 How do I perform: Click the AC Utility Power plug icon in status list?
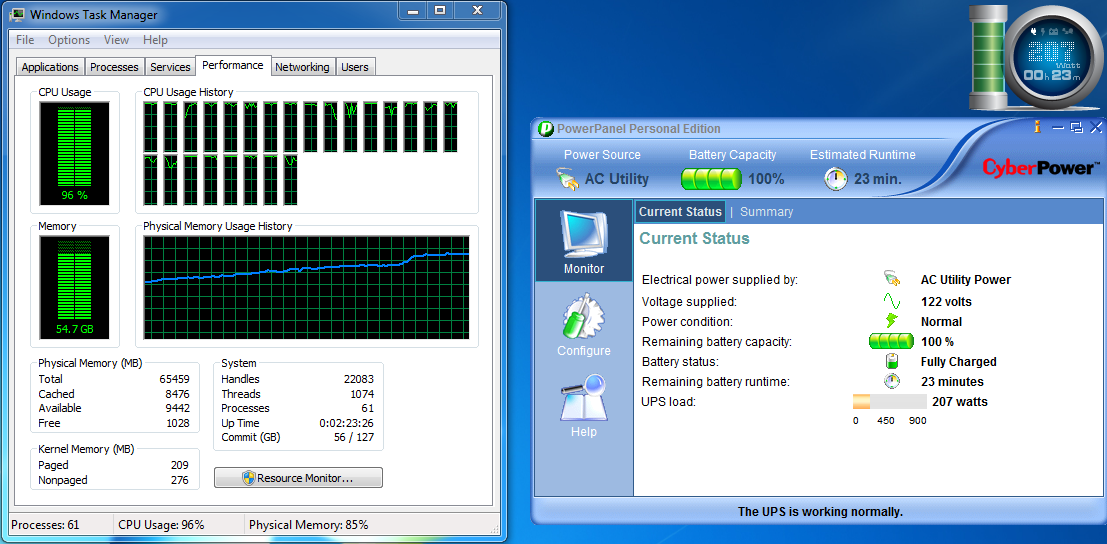[892, 279]
